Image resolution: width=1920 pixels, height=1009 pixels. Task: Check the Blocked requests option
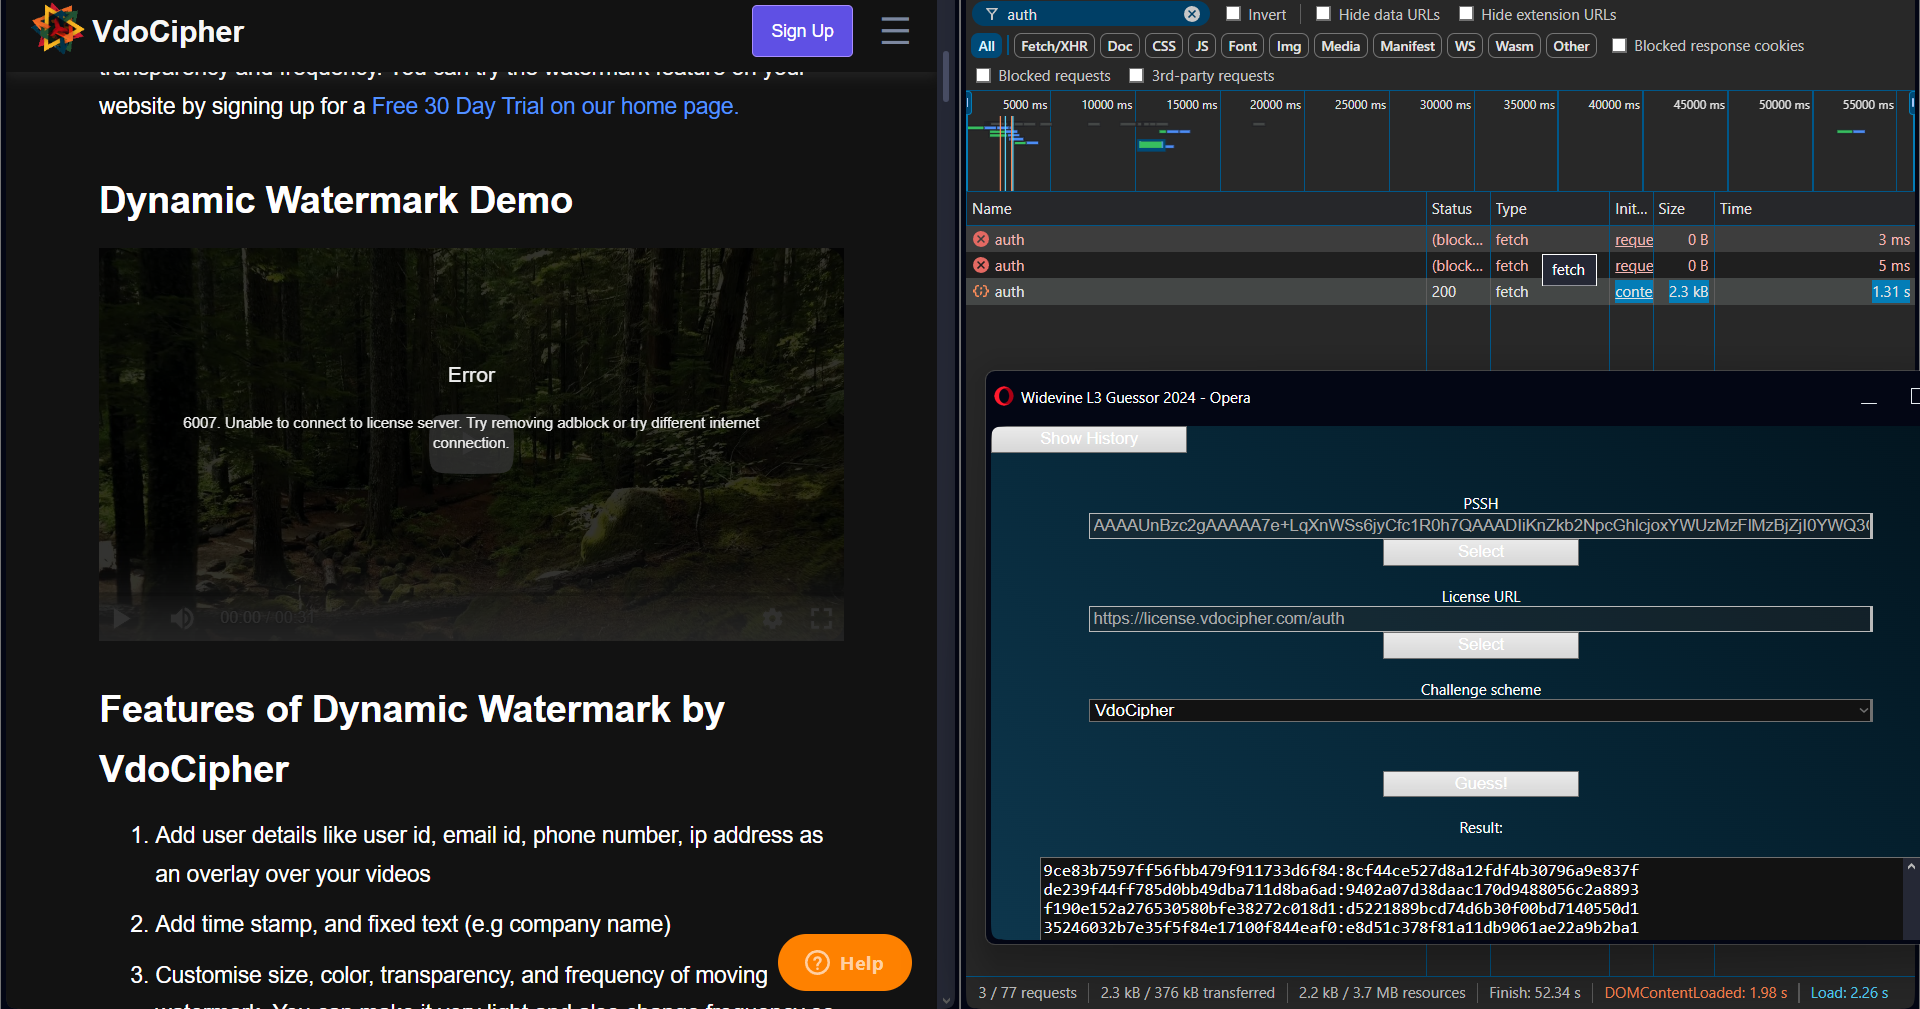983,76
